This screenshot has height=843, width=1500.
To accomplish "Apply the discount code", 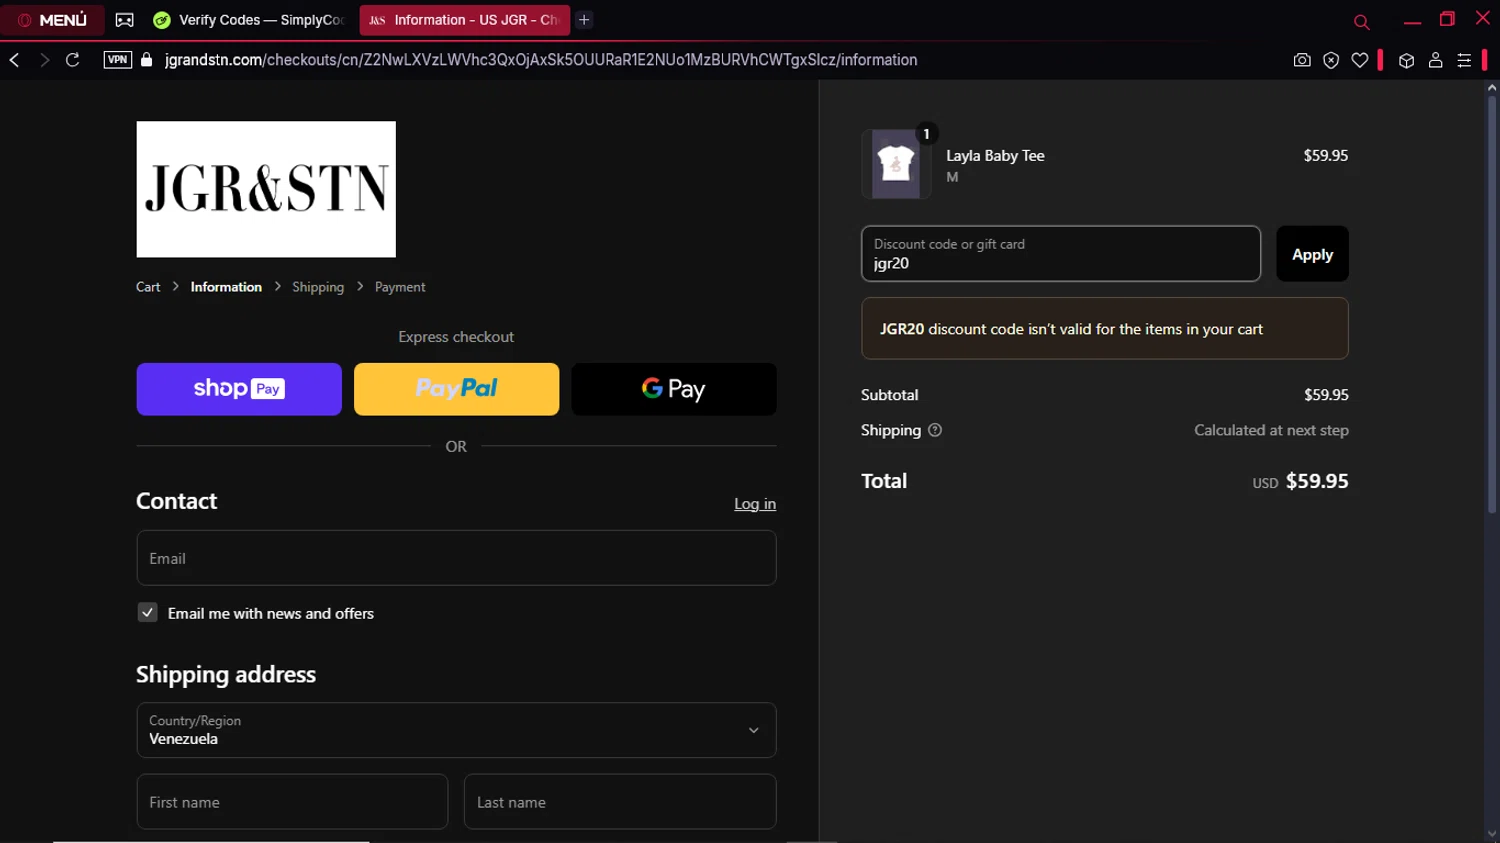I will pyautogui.click(x=1312, y=254).
